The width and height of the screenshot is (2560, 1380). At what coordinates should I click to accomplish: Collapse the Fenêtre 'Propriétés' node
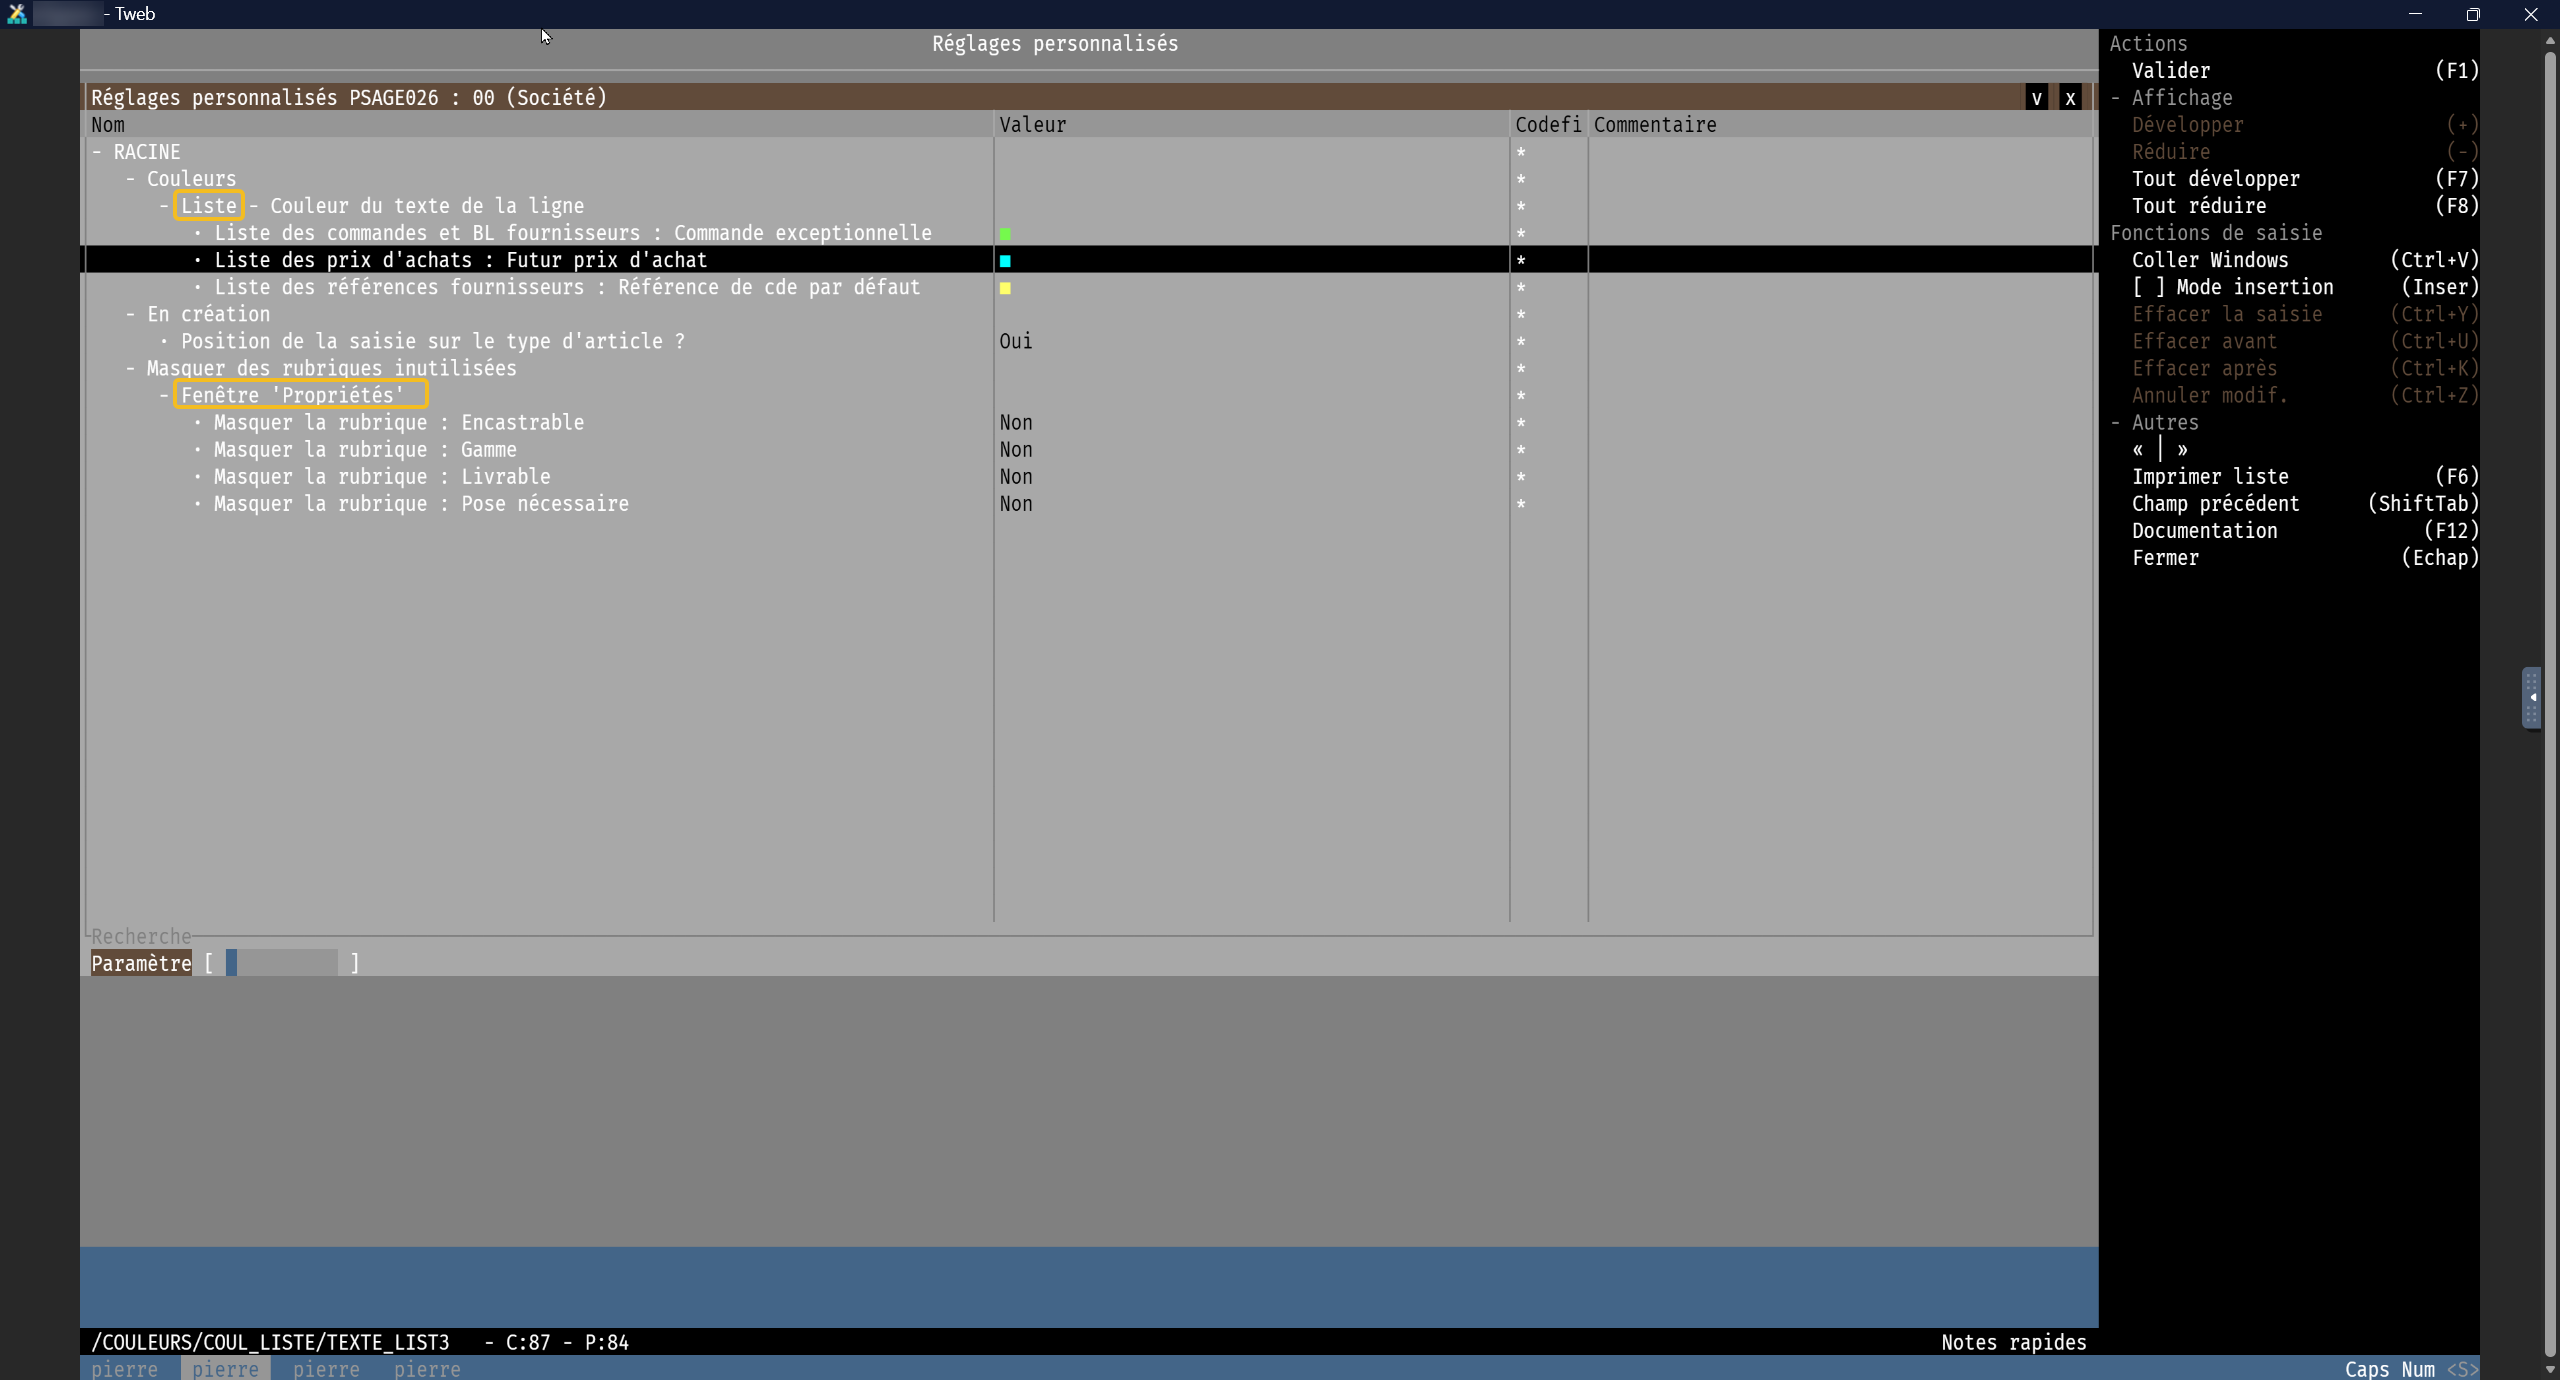[x=164, y=395]
